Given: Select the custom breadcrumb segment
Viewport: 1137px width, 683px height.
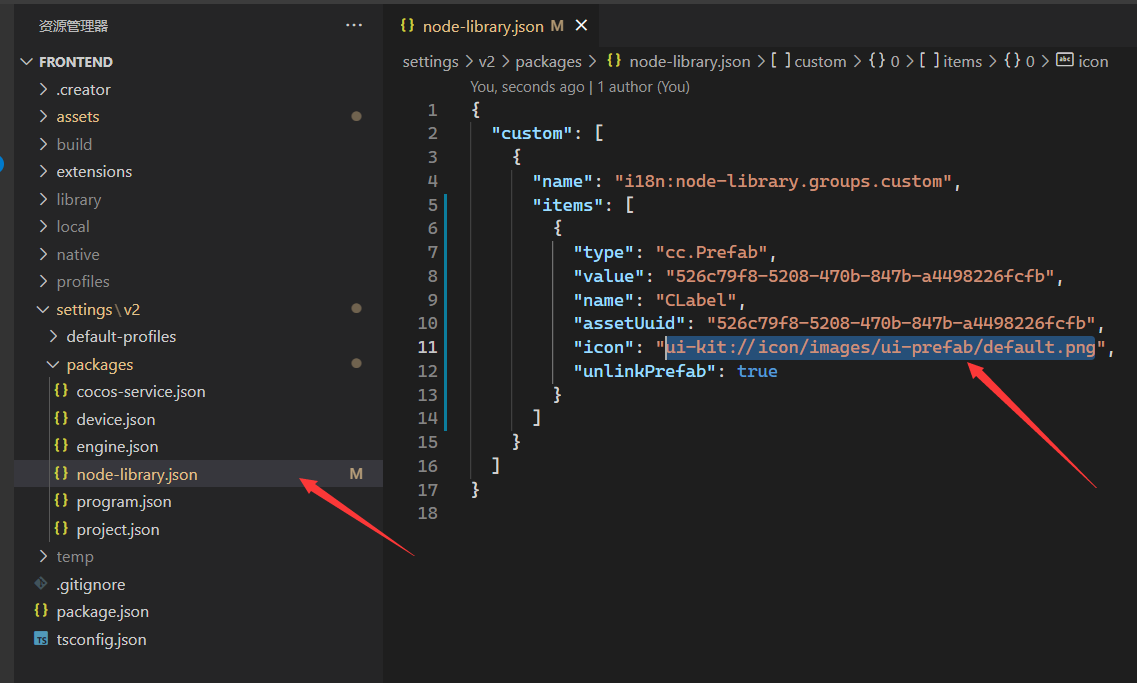Looking at the screenshot, I should pyautogui.click(x=820, y=62).
